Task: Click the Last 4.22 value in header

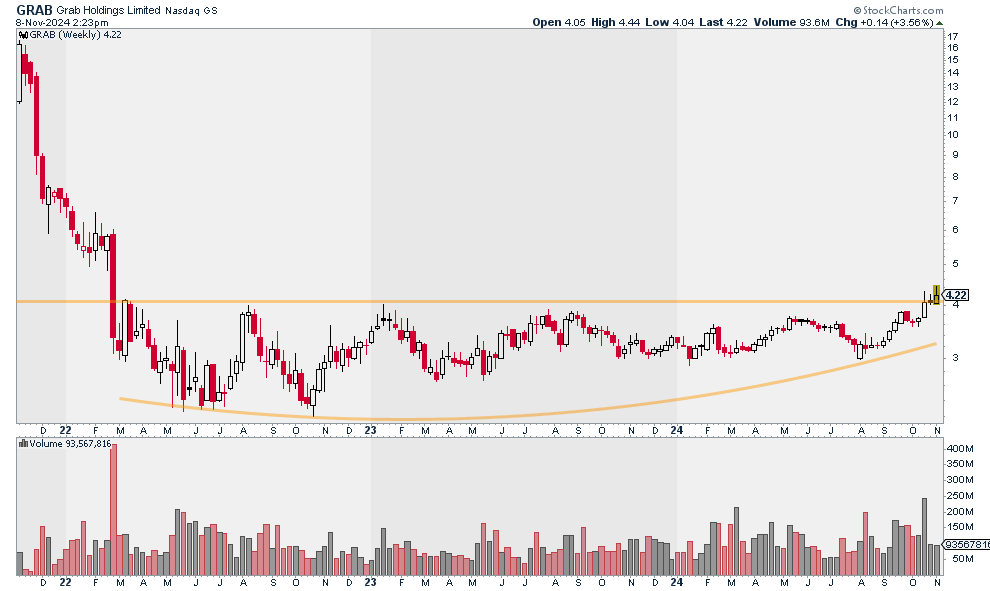Action: point(723,22)
